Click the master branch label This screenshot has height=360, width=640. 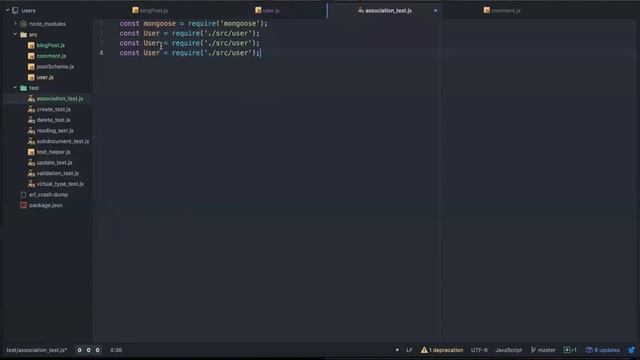click(547, 350)
